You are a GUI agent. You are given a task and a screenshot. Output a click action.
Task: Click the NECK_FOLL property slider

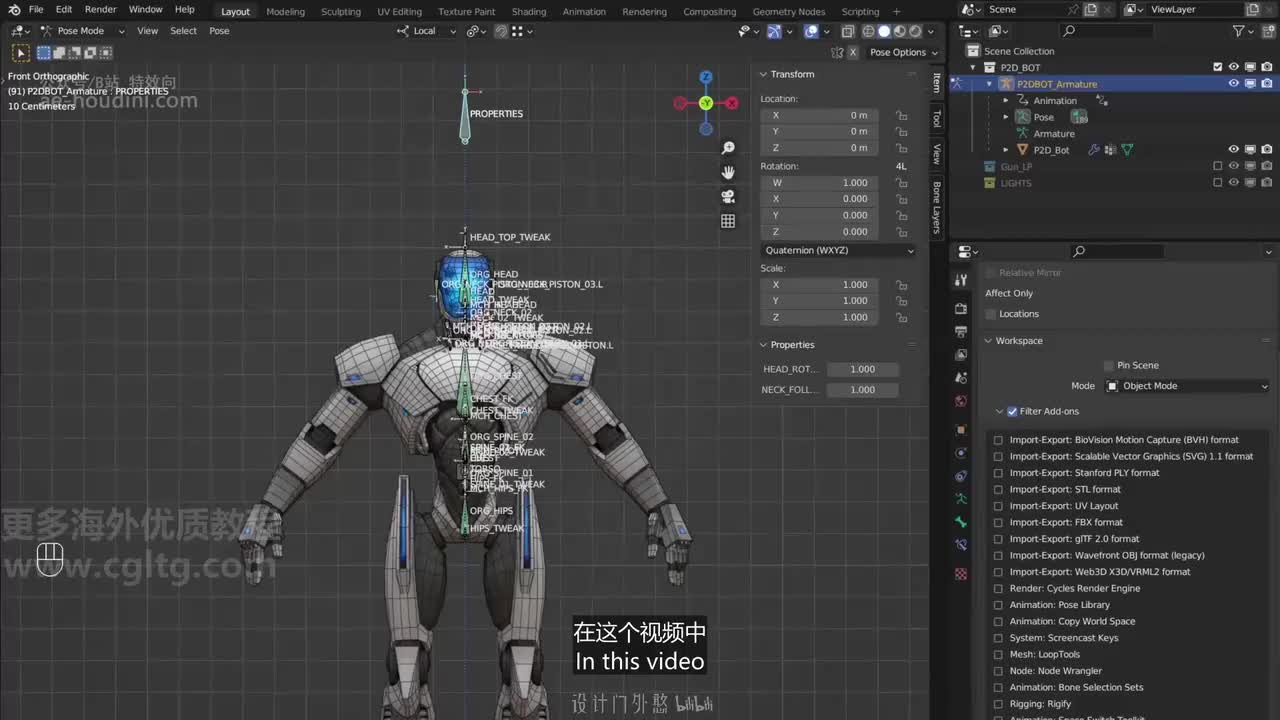pos(863,390)
